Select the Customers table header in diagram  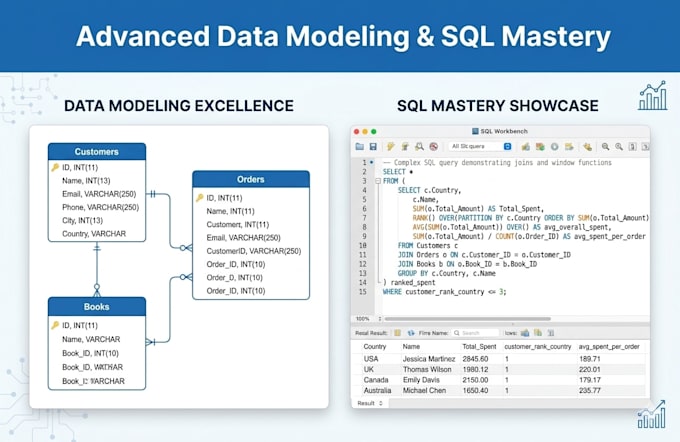[x=97, y=152]
